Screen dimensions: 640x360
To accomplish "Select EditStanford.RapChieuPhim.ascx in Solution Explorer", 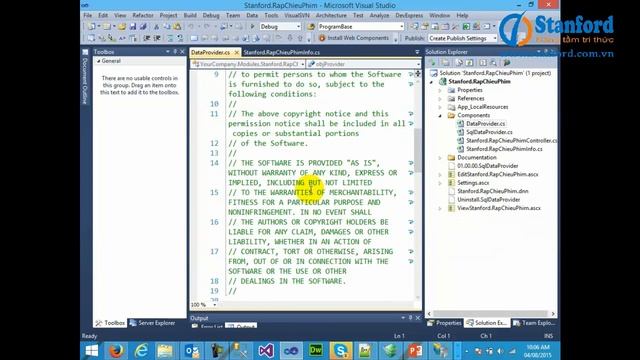I will coord(498,174).
